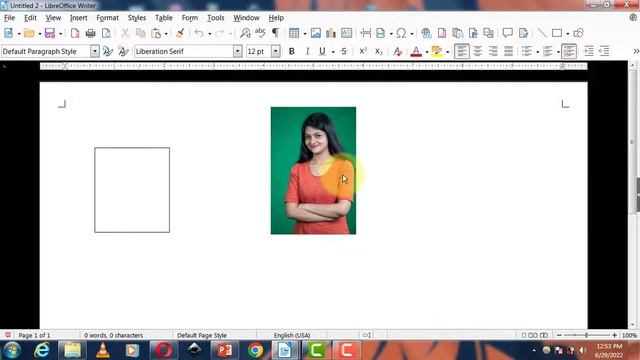The height and width of the screenshot is (360, 640).
Task: Toggle Justified alignment
Action: point(508,51)
